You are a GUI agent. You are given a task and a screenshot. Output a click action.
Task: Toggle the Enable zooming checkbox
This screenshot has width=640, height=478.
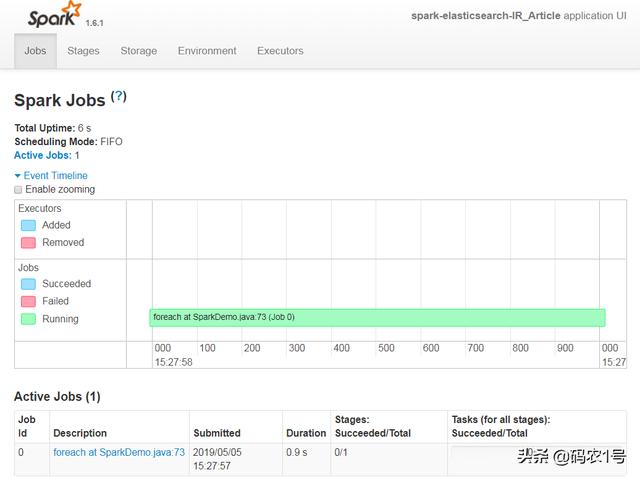[18, 190]
